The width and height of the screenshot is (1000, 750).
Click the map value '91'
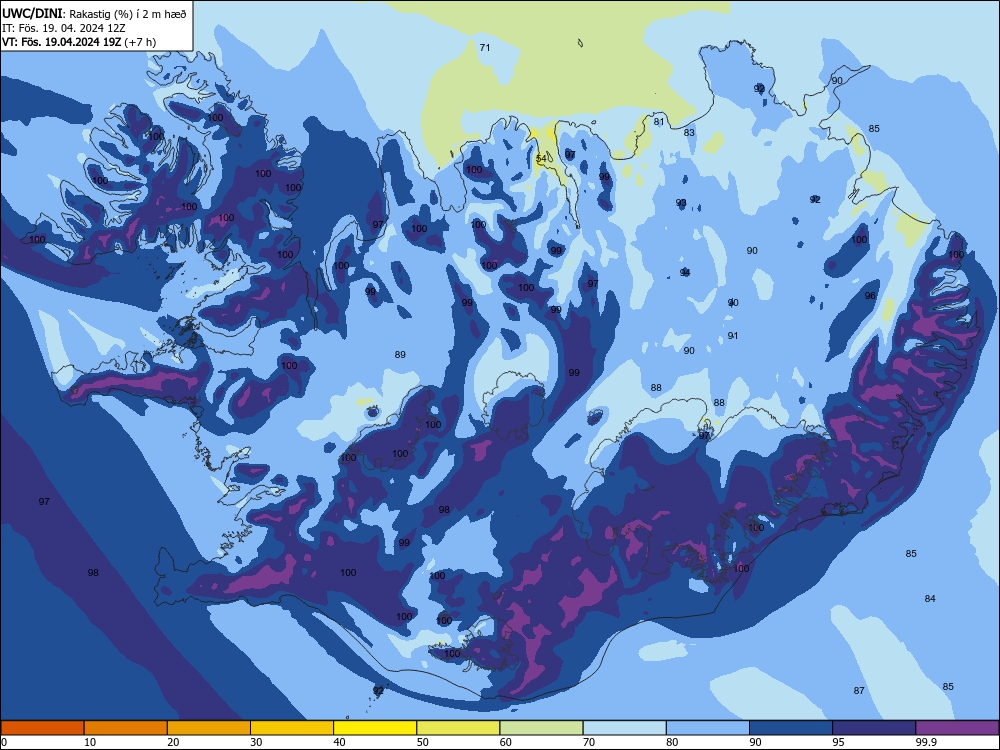coord(733,335)
